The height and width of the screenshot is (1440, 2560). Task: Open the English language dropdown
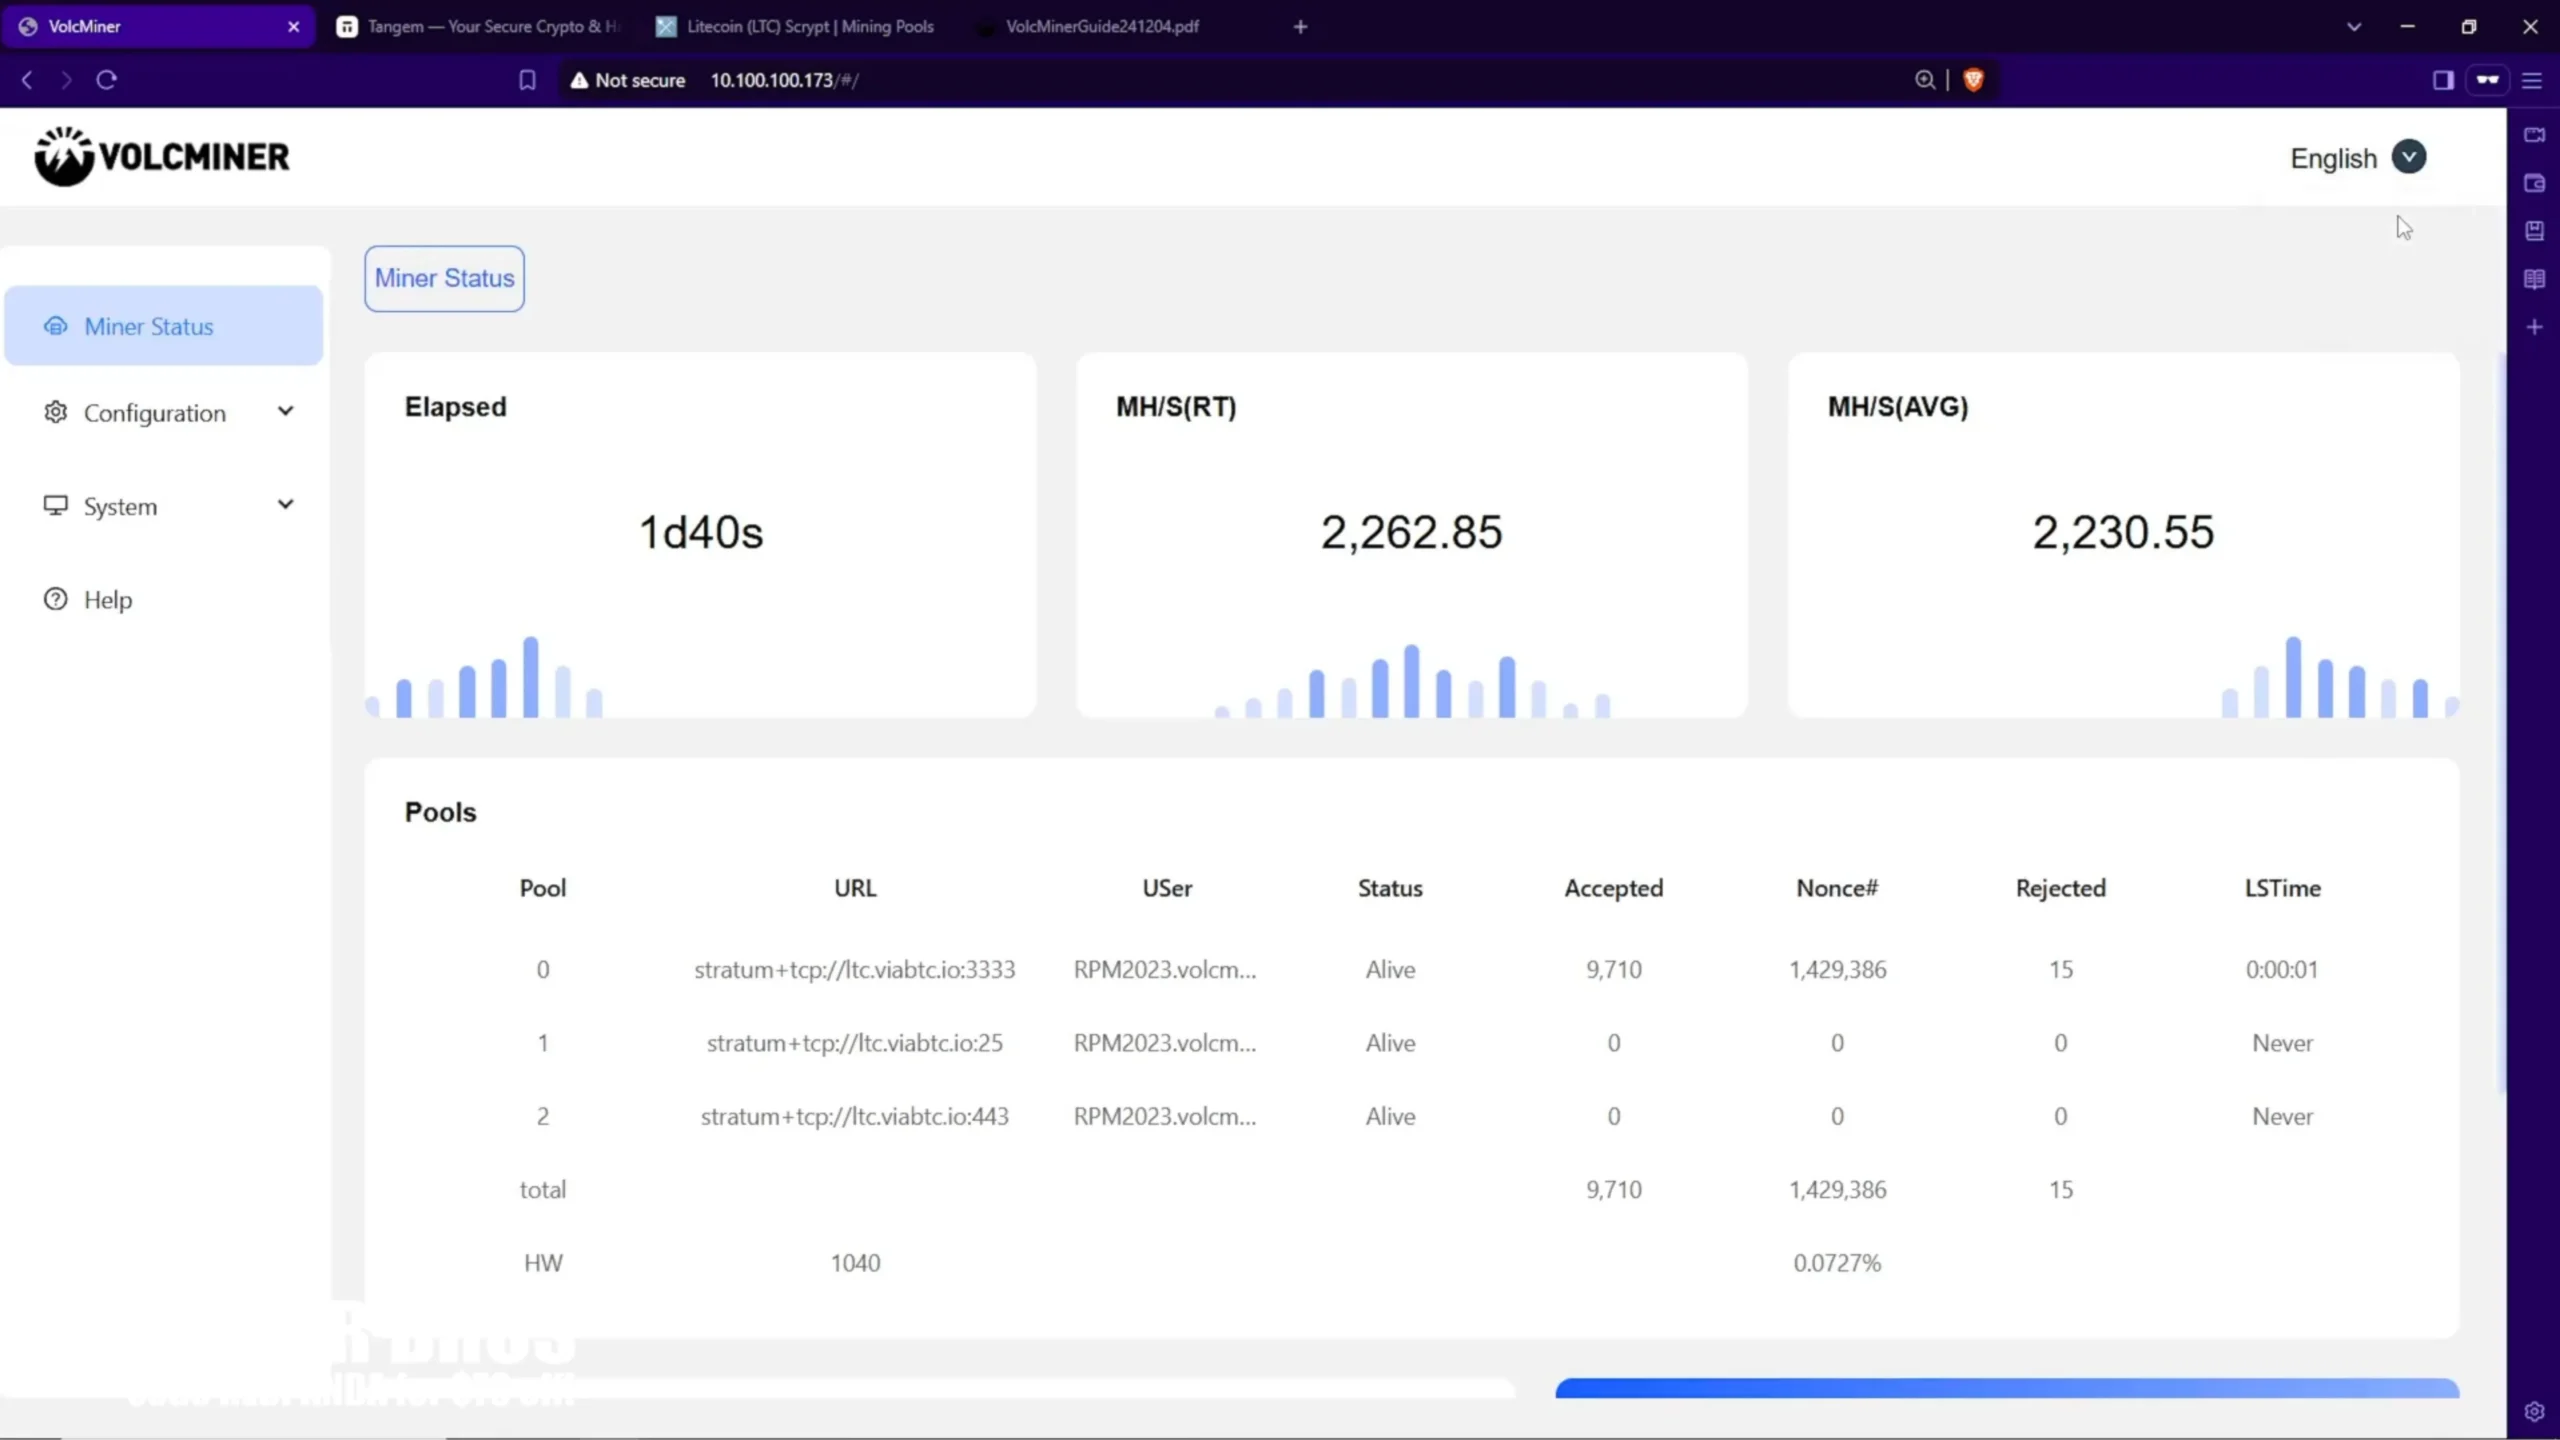pos(2357,158)
